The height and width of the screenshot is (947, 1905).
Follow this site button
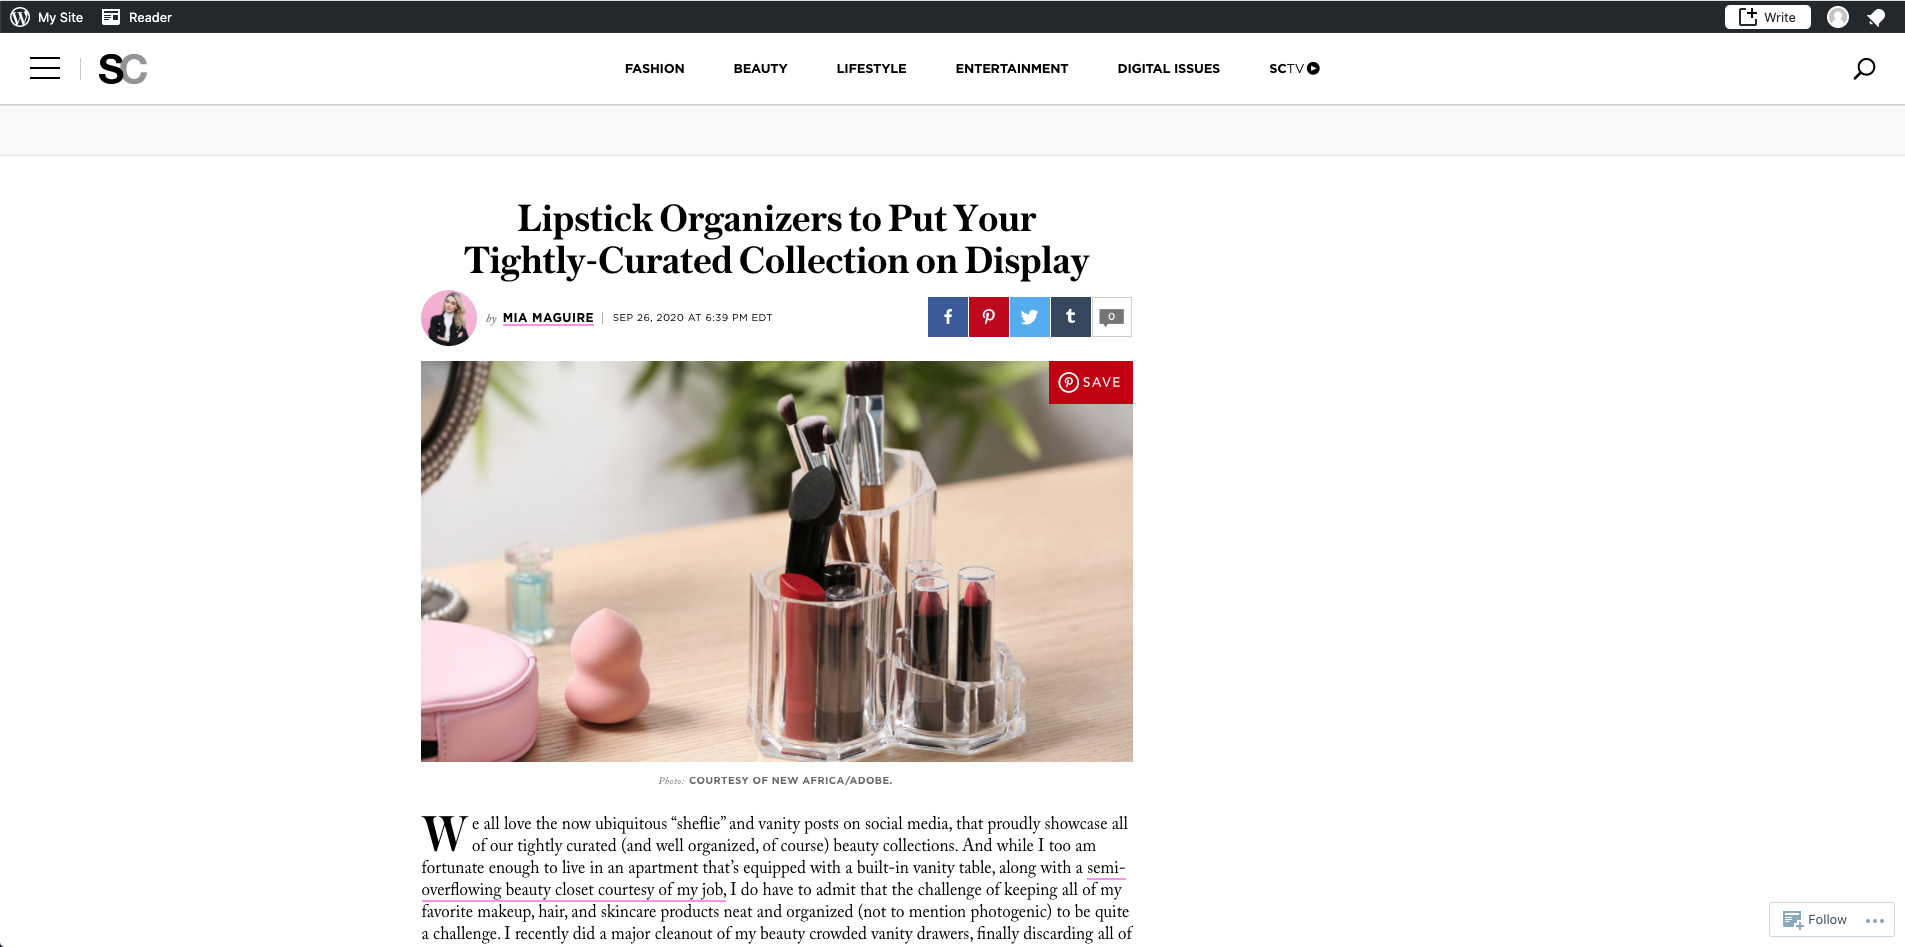pos(1815,920)
